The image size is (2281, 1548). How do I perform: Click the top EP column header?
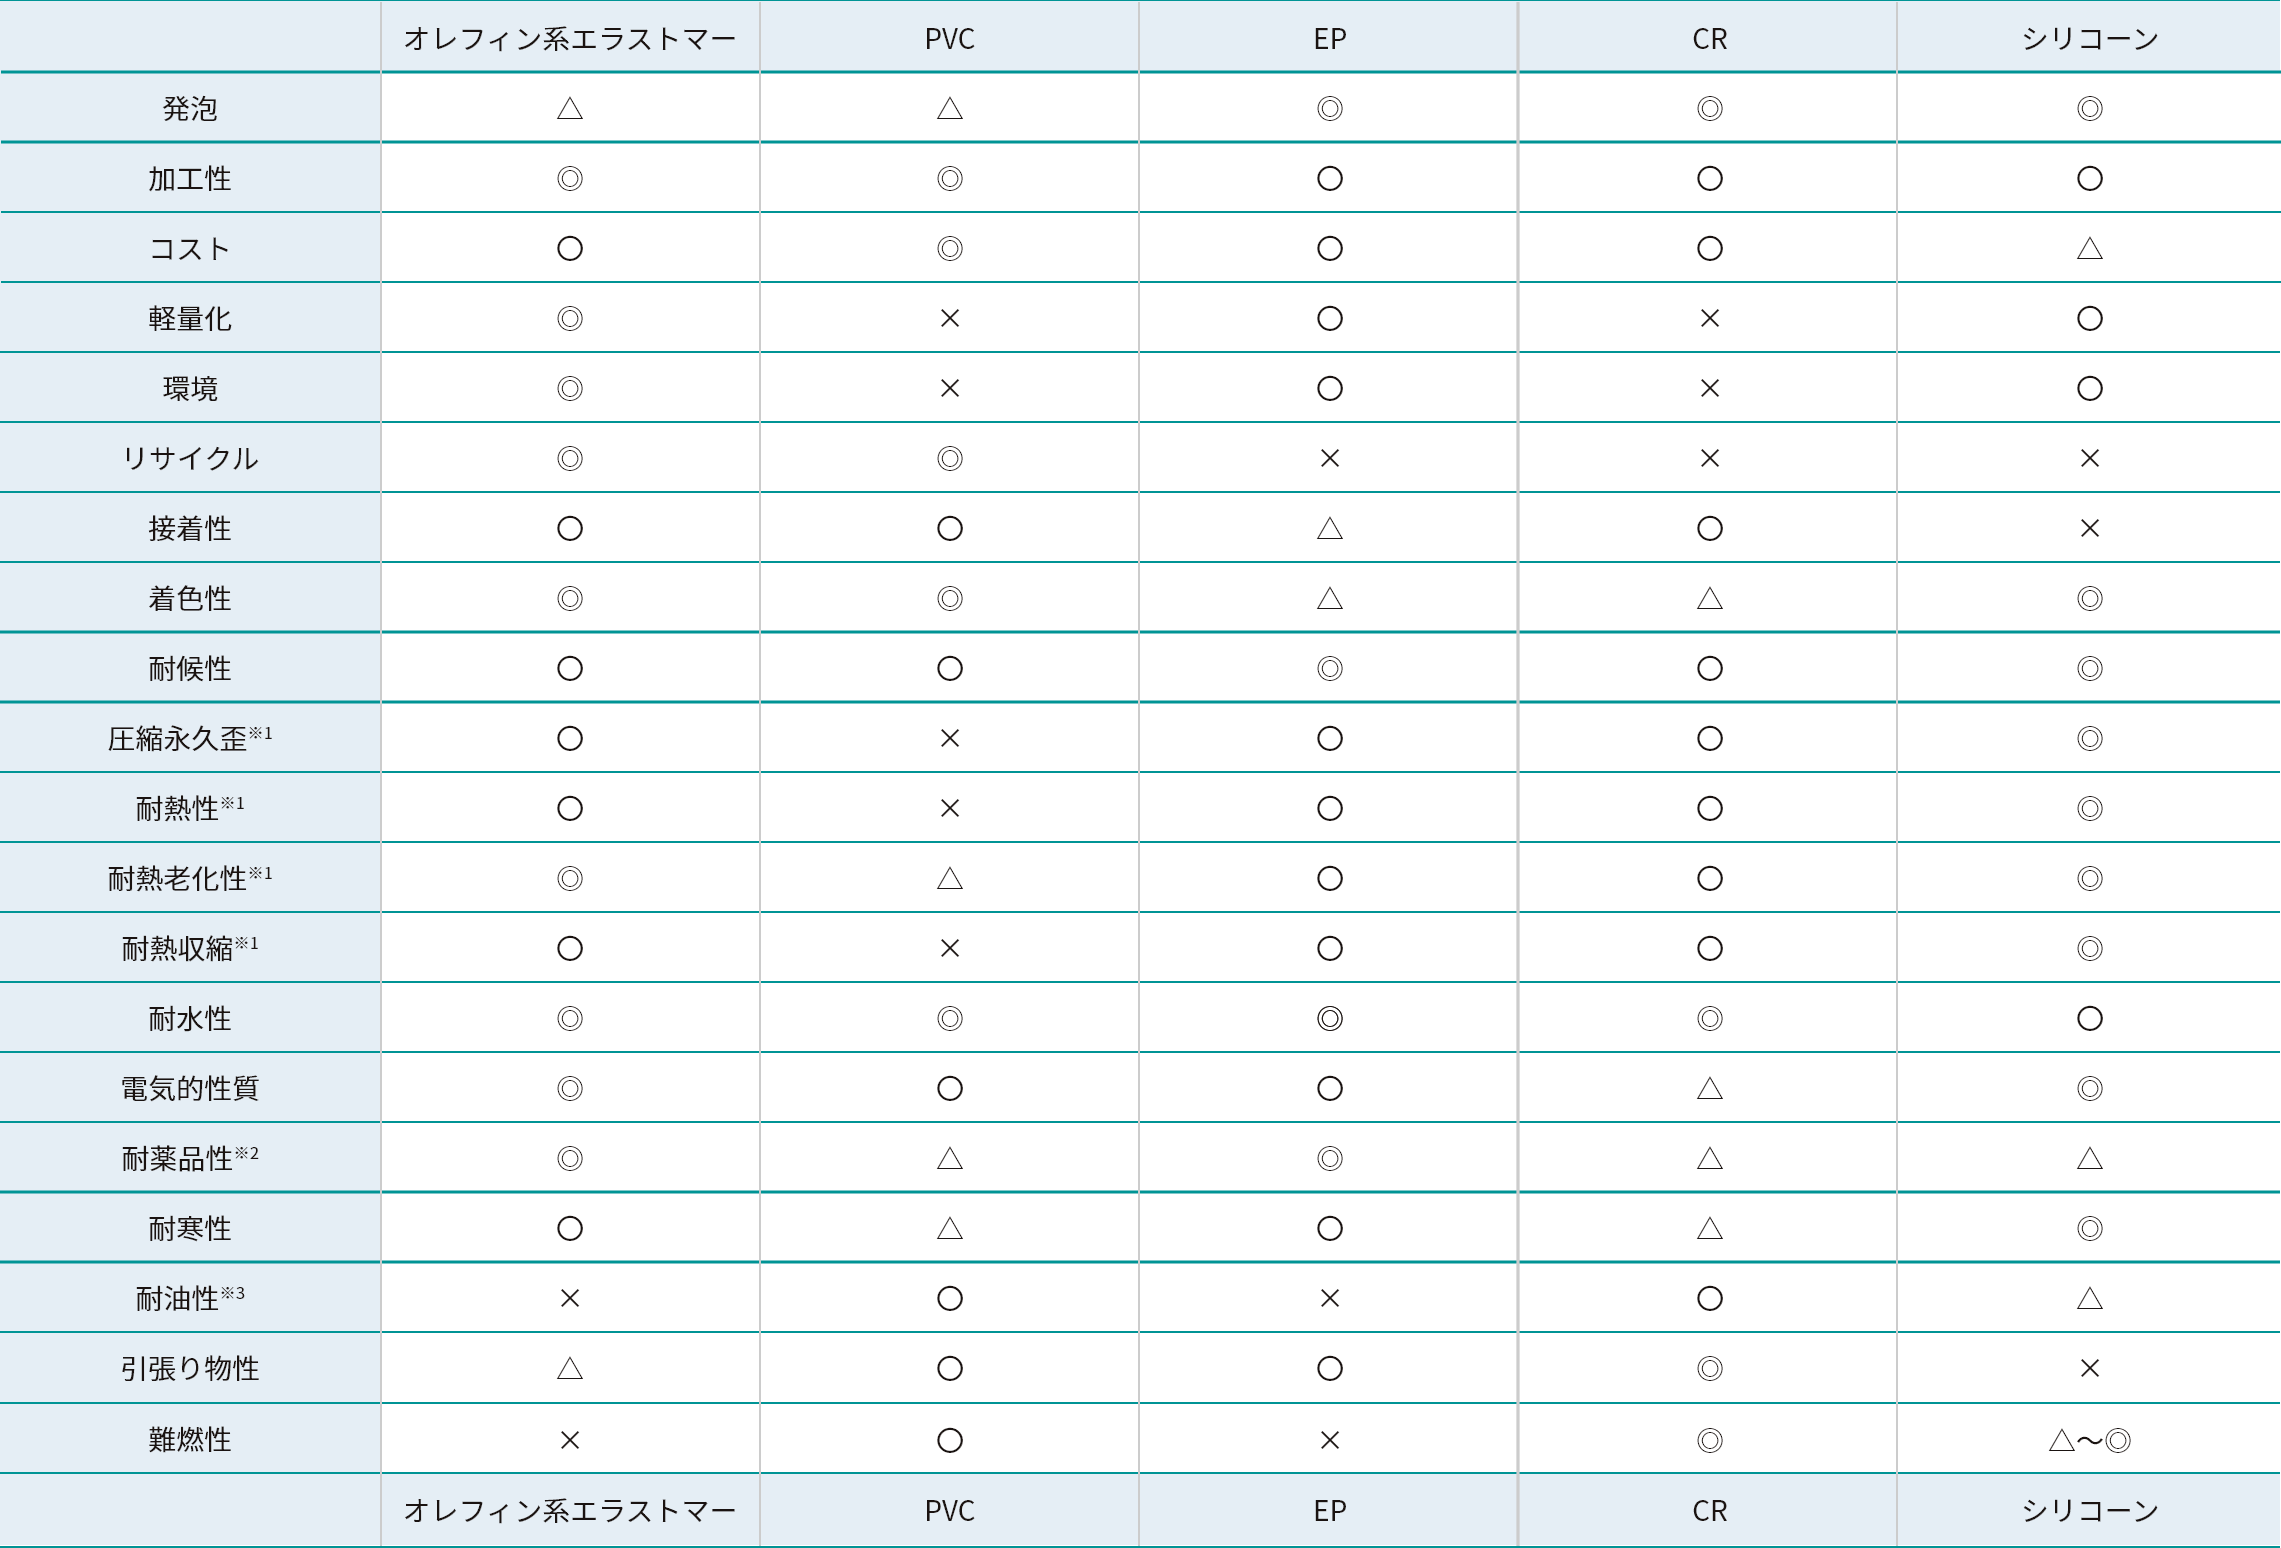(x=1330, y=39)
